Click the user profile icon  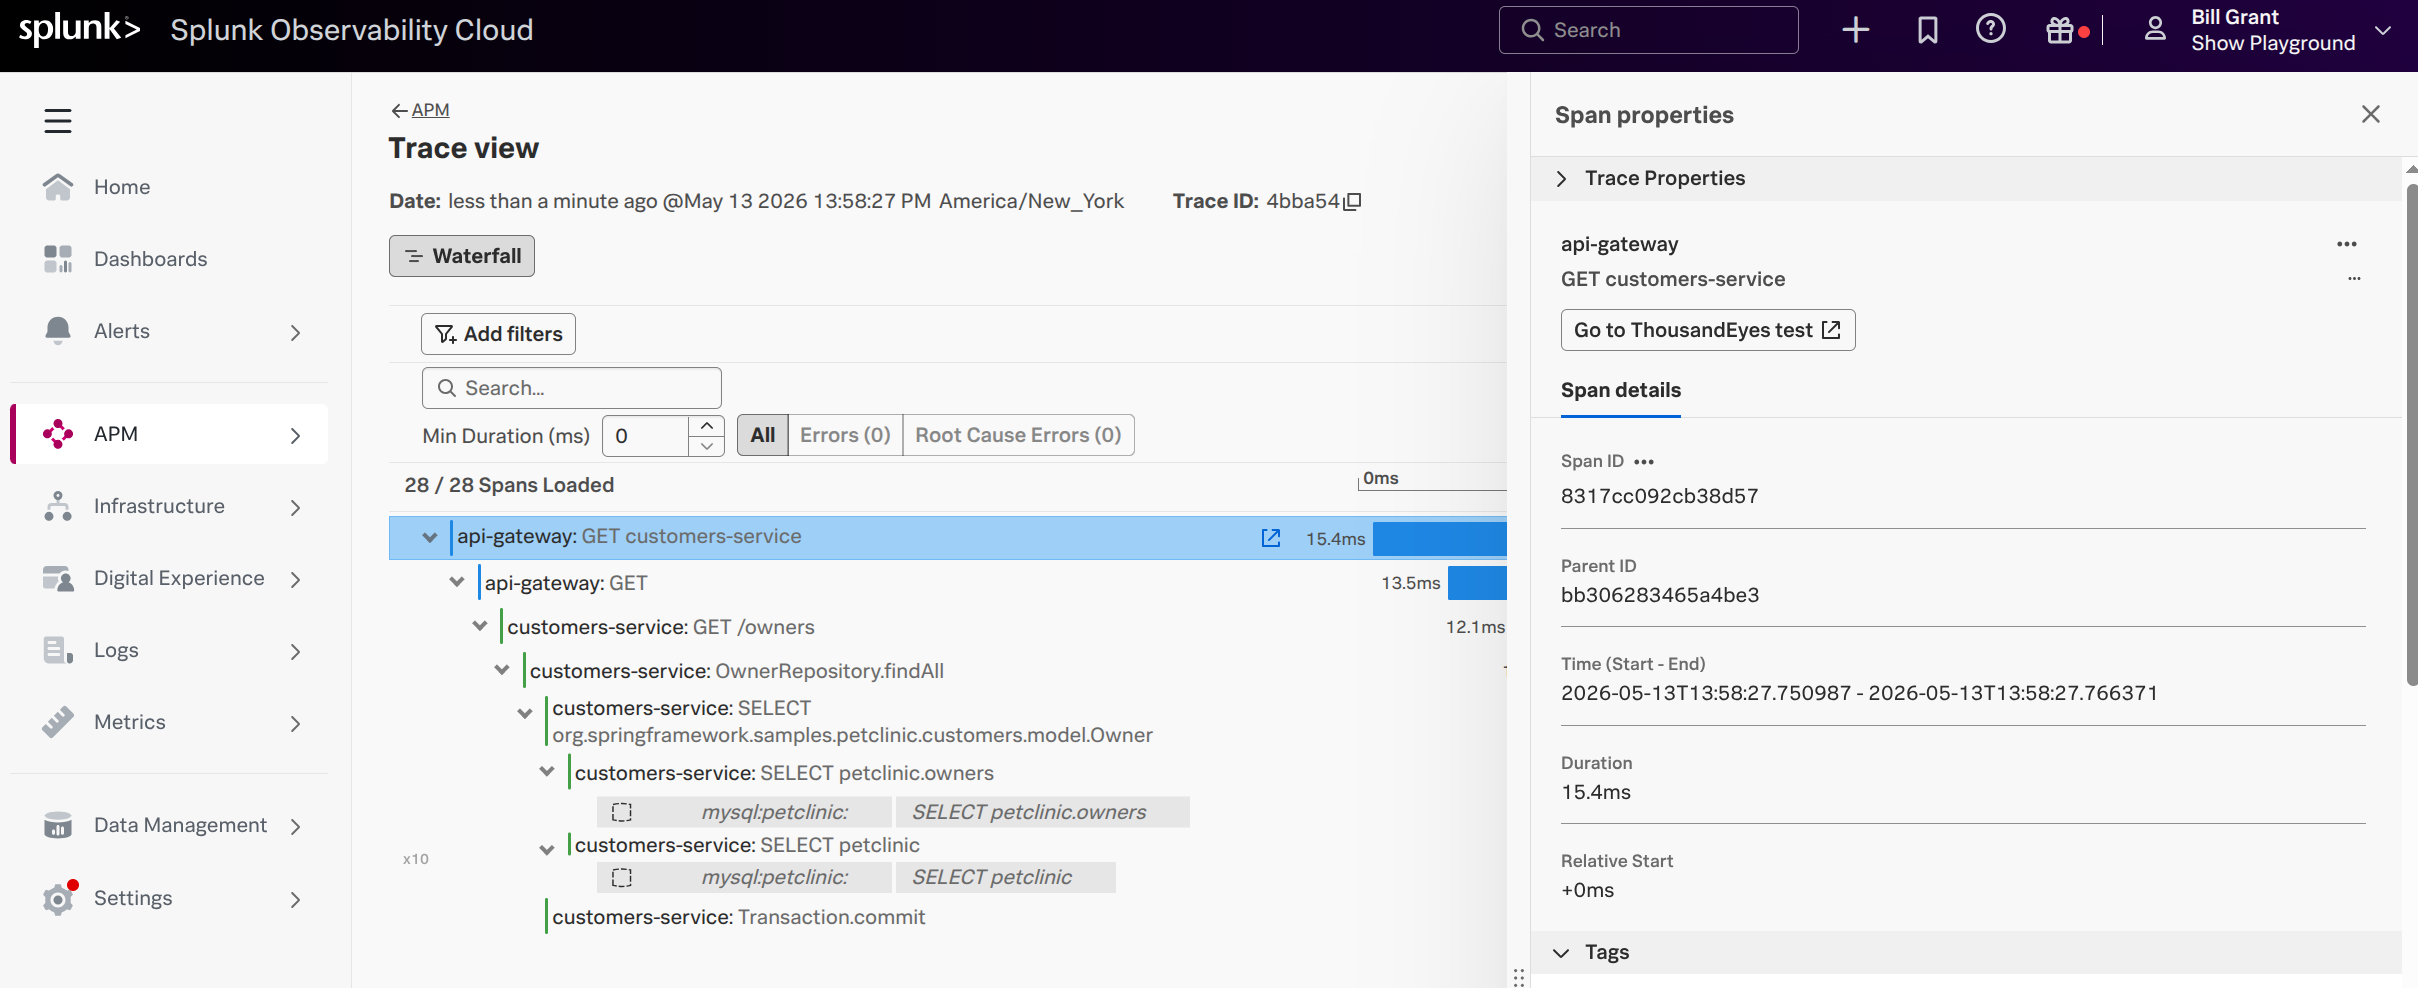2155,29
